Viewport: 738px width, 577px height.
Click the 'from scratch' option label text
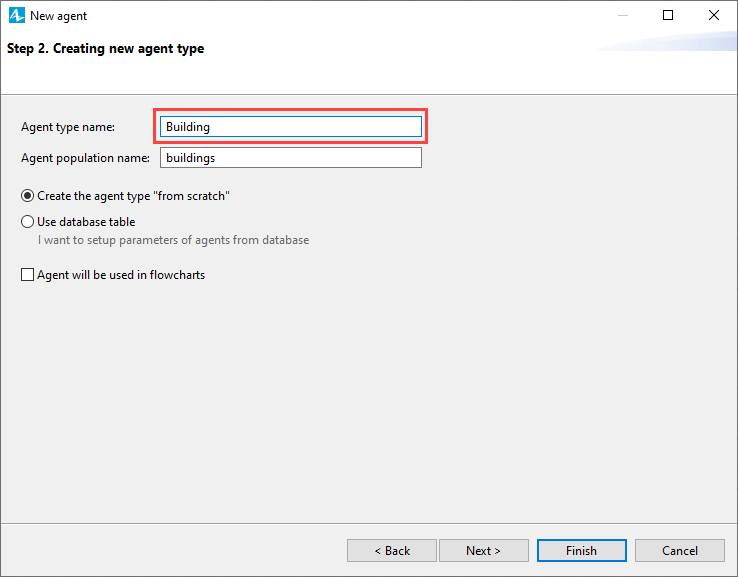(133, 196)
